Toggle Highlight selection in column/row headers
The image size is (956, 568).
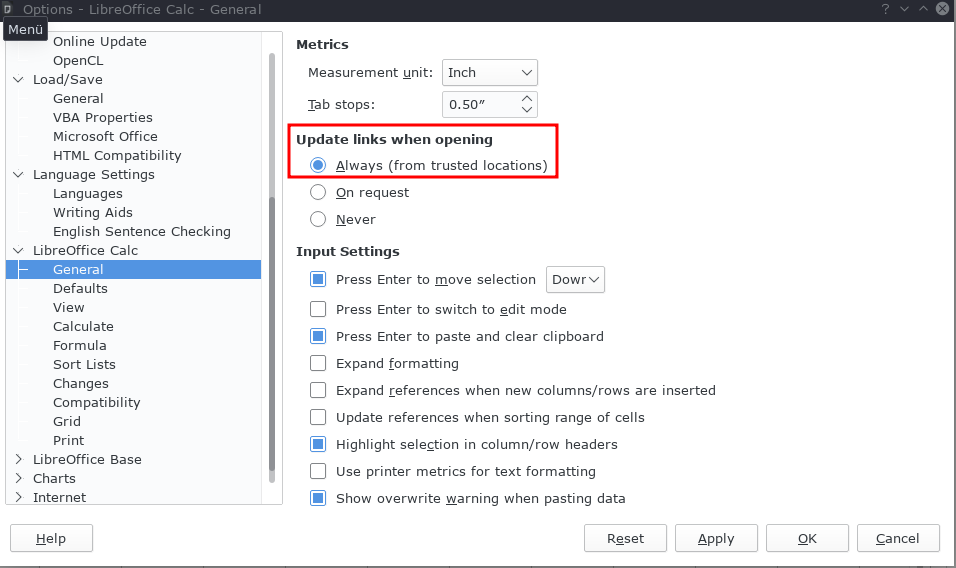click(318, 444)
